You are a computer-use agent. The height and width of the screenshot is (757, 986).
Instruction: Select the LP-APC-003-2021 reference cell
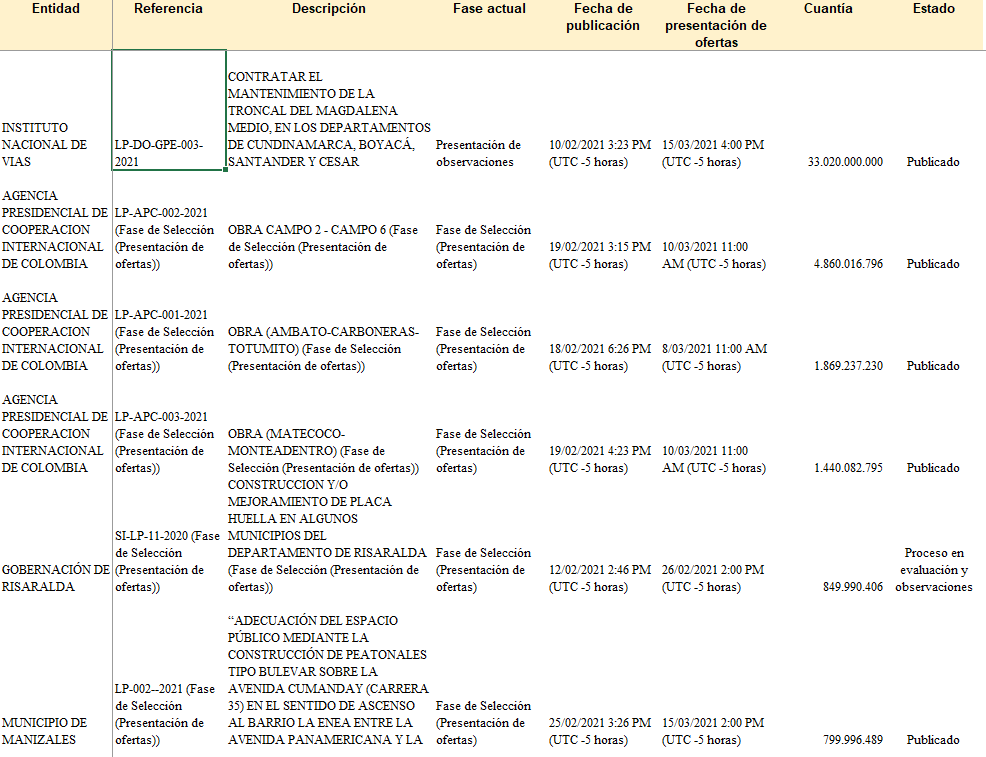pyautogui.click(x=165, y=442)
